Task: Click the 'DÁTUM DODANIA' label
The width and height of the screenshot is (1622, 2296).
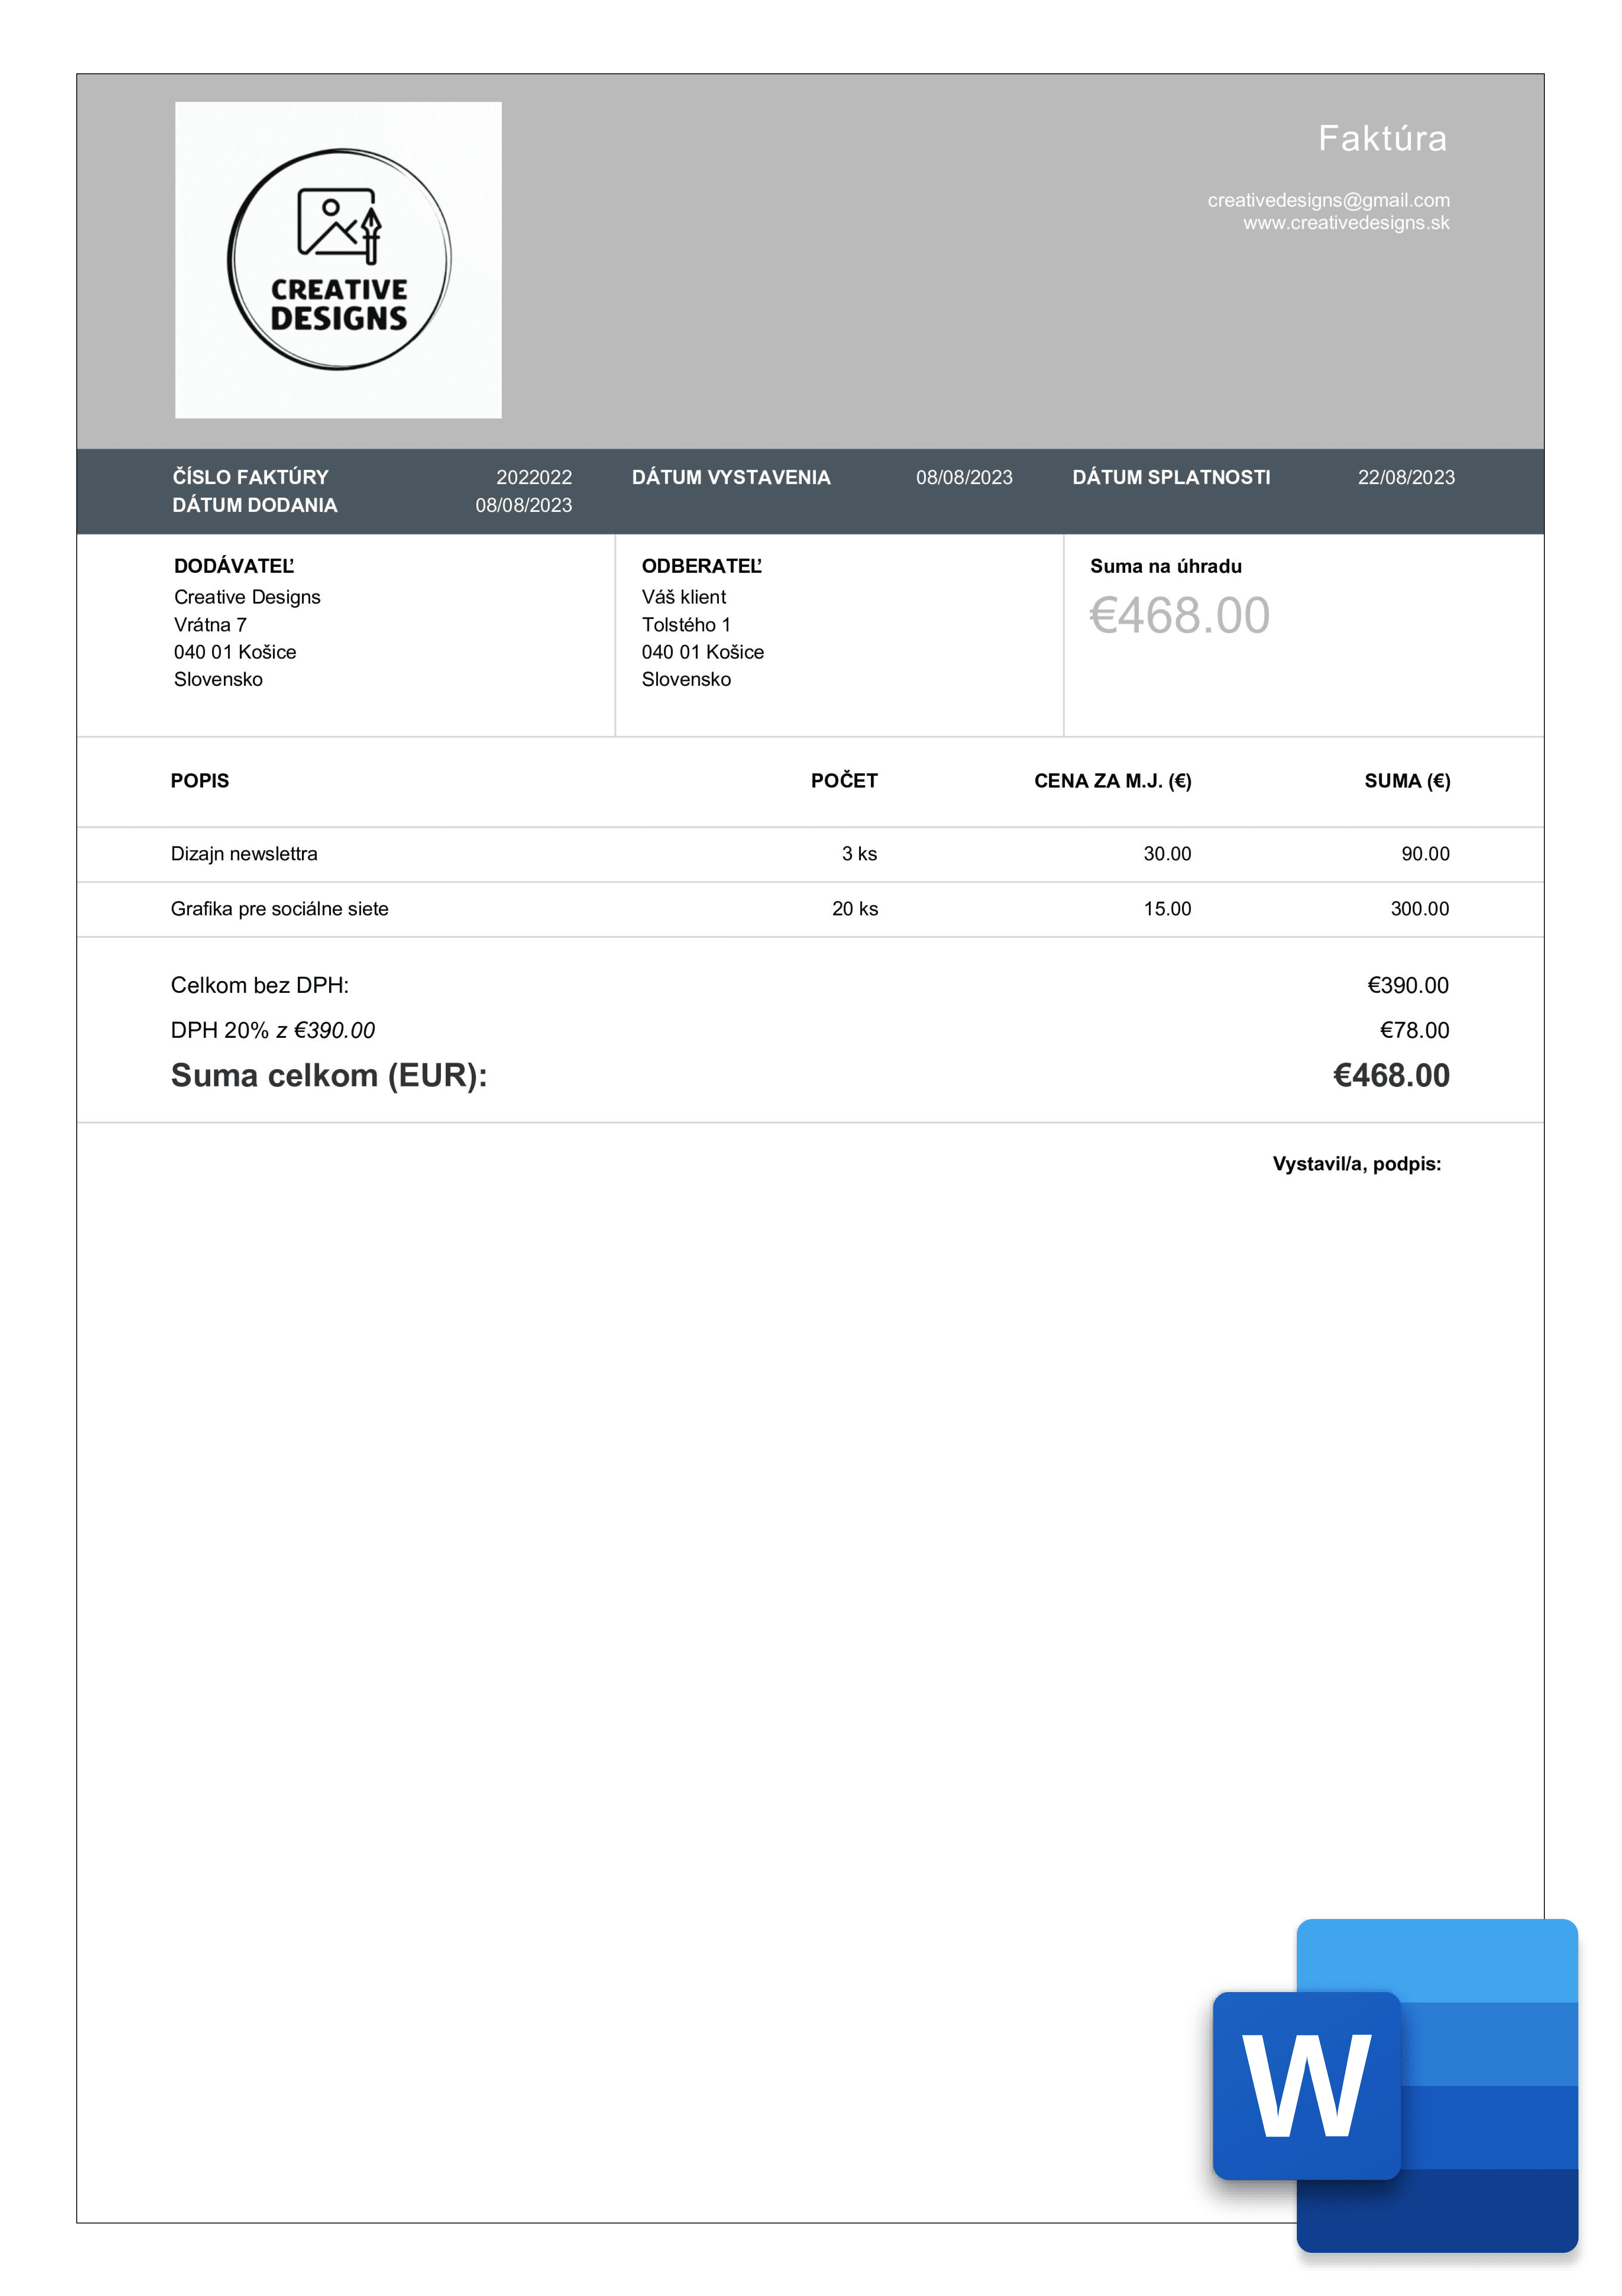Action: point(255,505)
